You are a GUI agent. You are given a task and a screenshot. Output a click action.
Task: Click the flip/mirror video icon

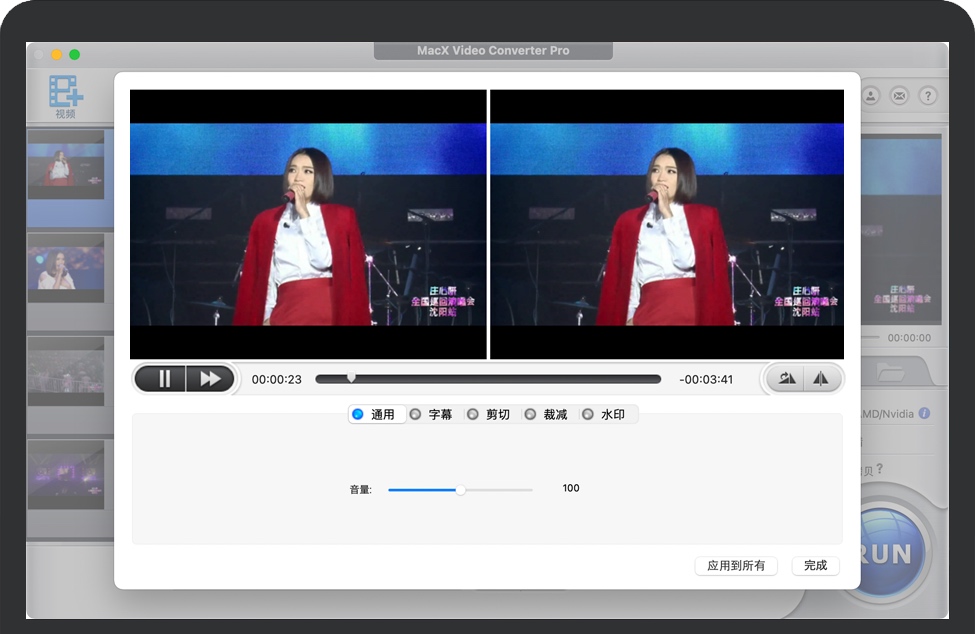[820, 379]
